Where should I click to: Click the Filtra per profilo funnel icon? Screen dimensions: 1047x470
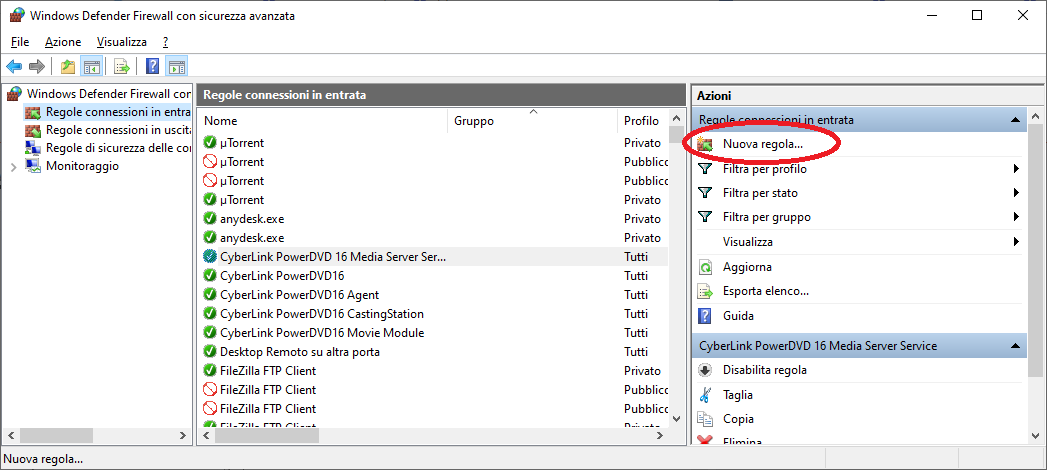[704, 169]
